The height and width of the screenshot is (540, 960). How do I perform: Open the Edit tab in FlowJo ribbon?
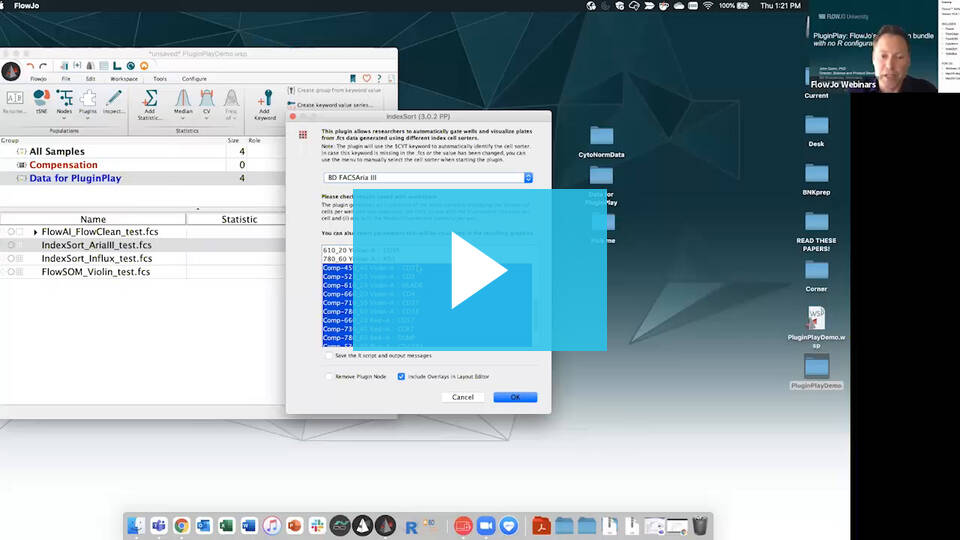tap(91, 79)
